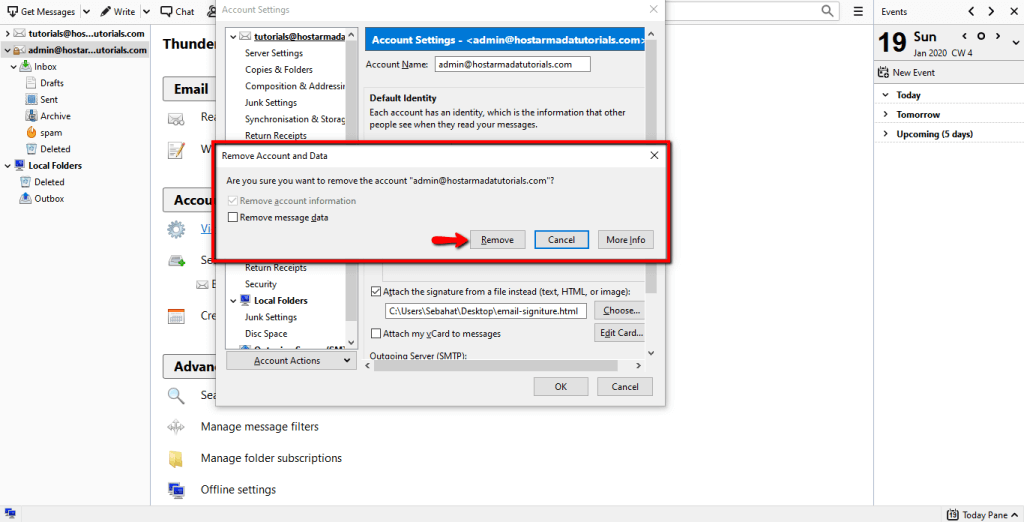The width and height of the screenshot is (1024, 522).
Task: Close the Remove Account and Data dialog
Action: click(x=654, y=155)
